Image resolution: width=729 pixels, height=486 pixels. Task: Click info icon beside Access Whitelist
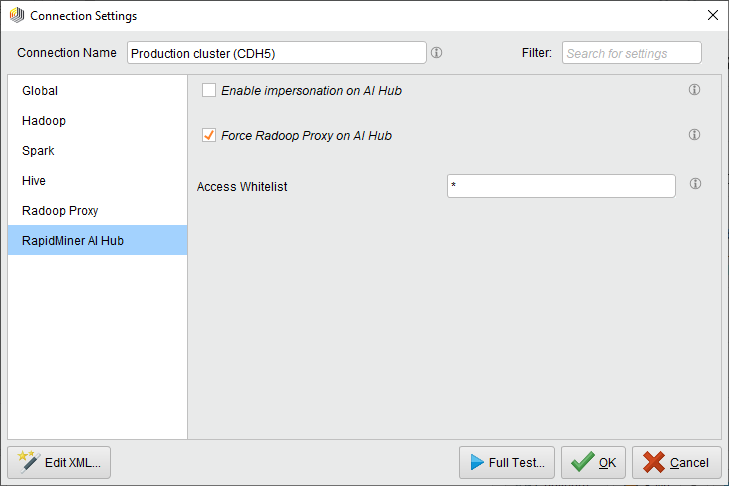695,185
